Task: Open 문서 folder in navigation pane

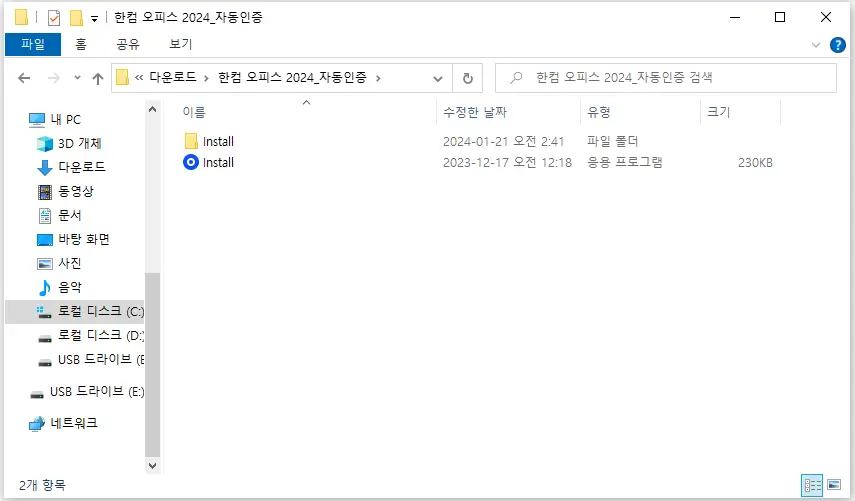Action: 70,215
